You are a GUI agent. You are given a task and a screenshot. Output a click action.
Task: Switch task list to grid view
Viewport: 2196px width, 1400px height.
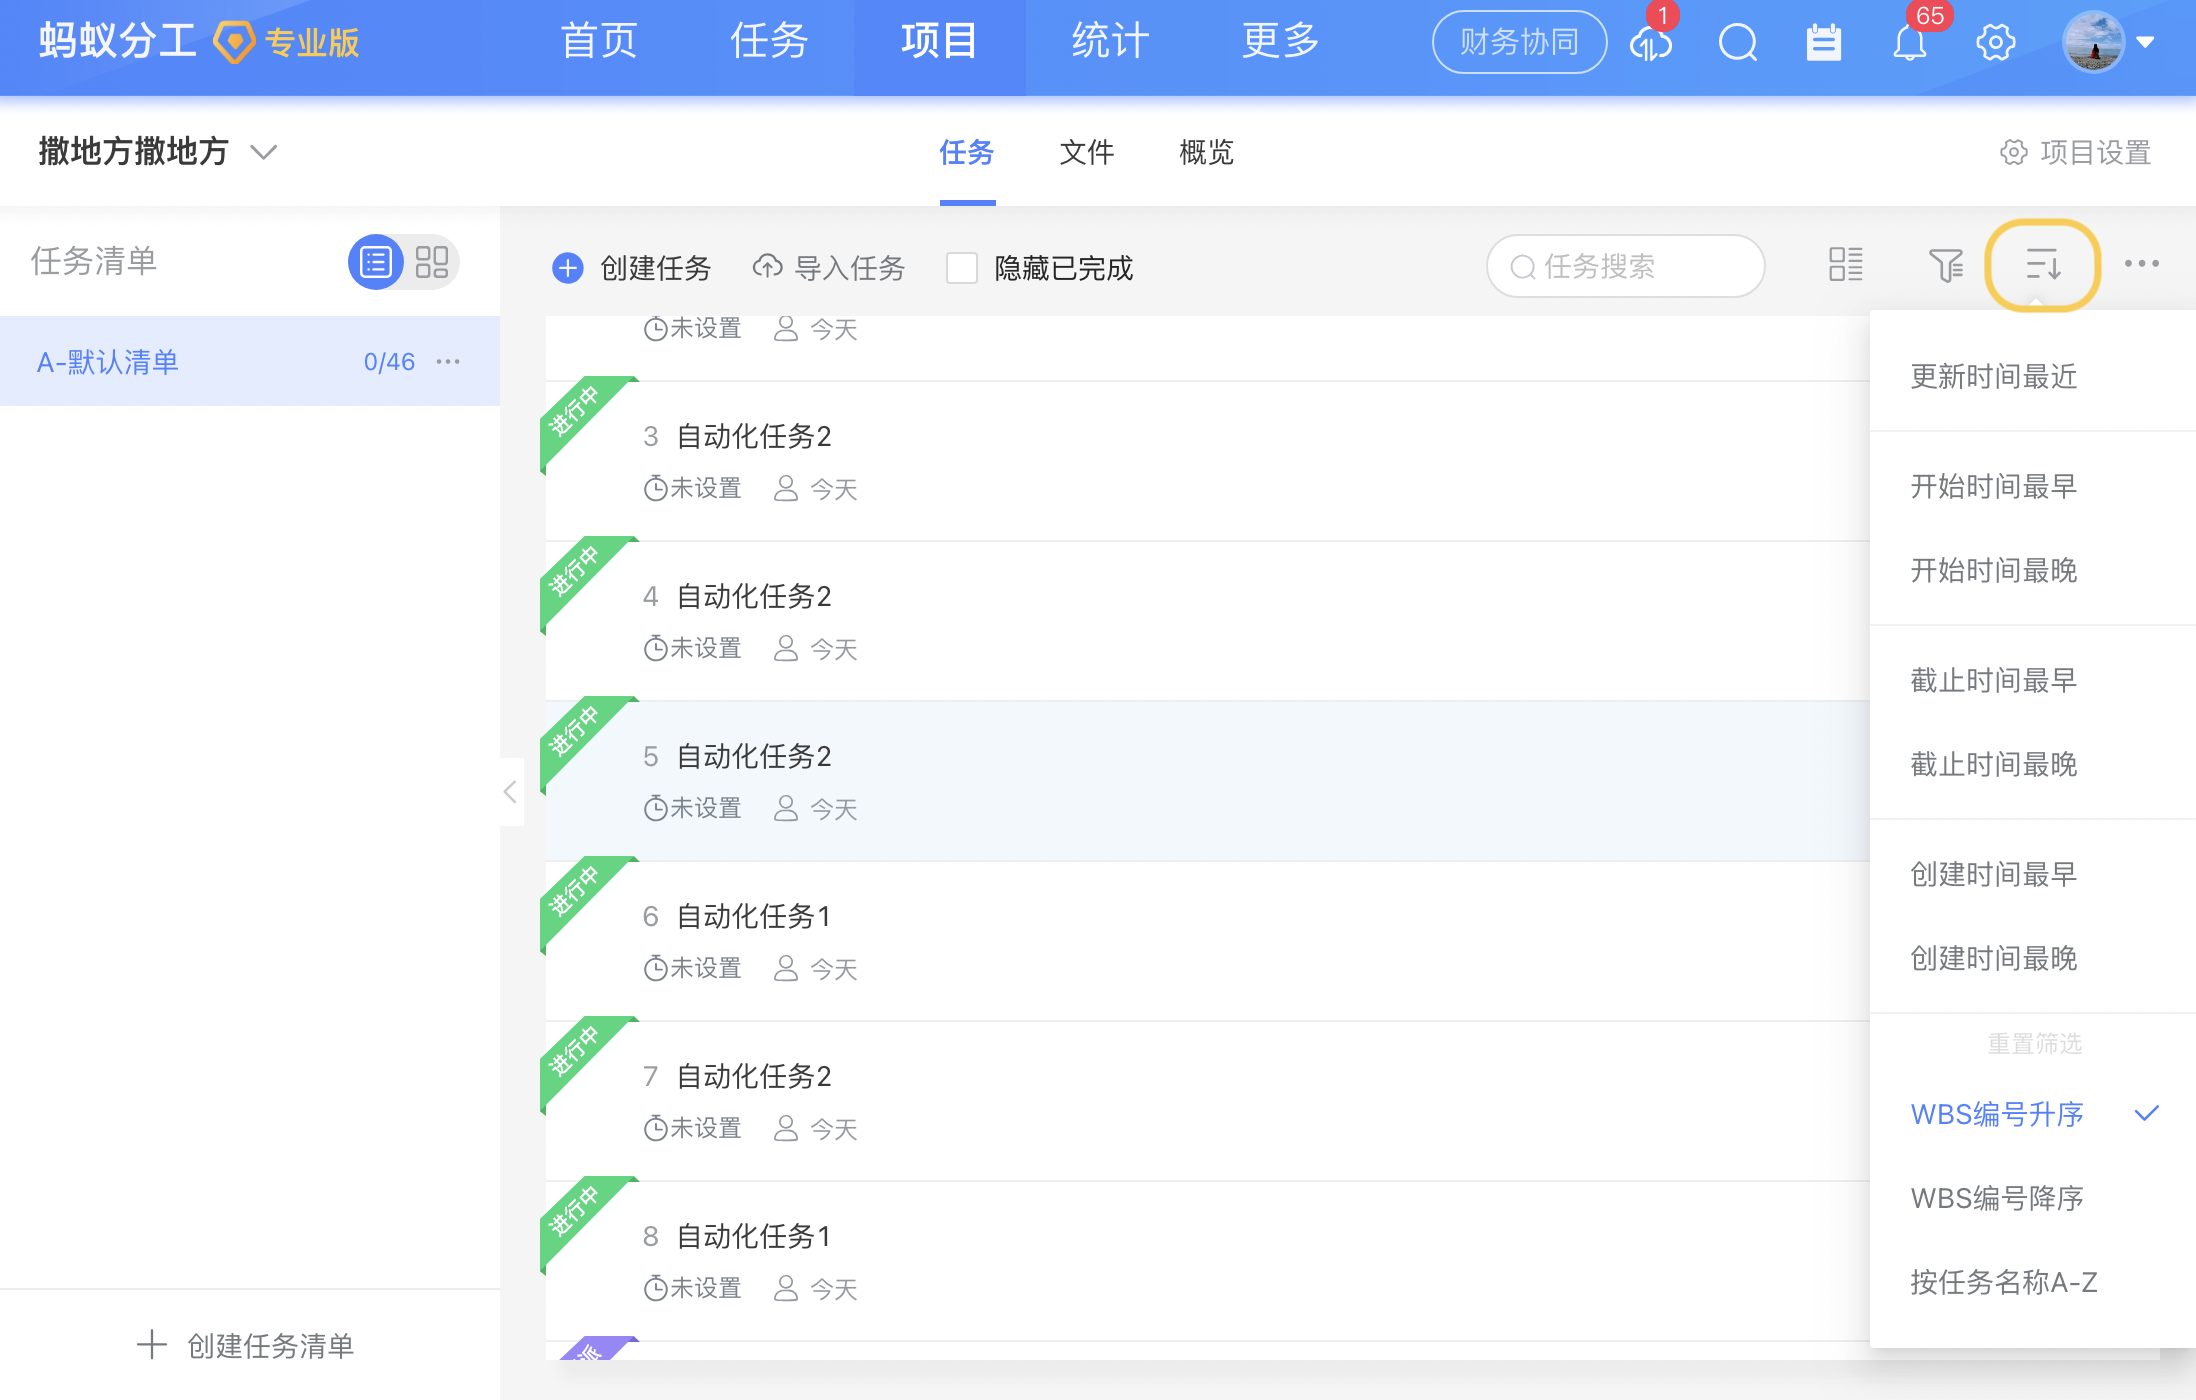point(432,262)
